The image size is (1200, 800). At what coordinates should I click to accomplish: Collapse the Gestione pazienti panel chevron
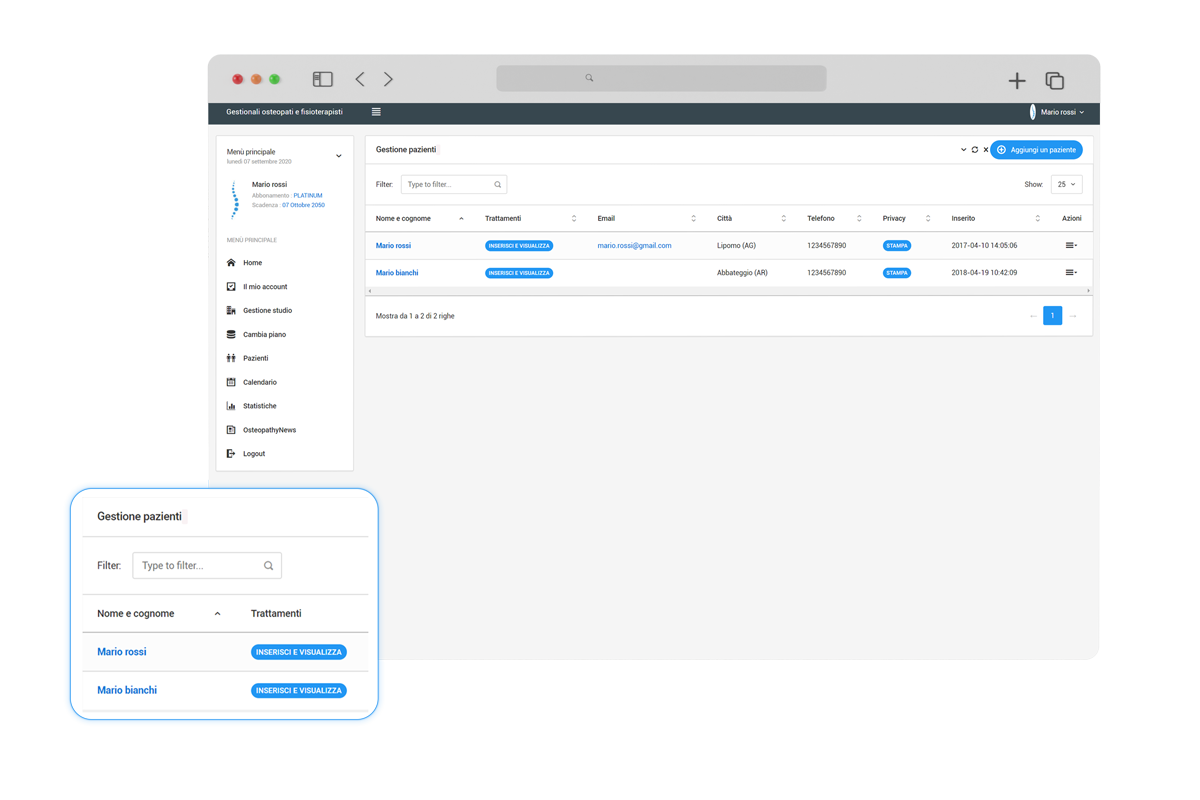[x=963, y=150]
